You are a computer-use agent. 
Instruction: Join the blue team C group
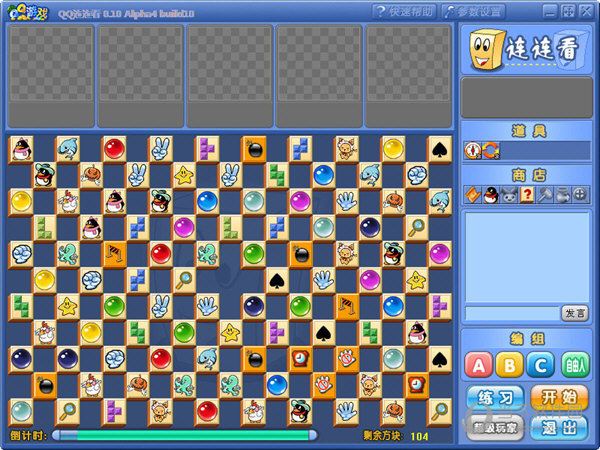pos(542,365)
